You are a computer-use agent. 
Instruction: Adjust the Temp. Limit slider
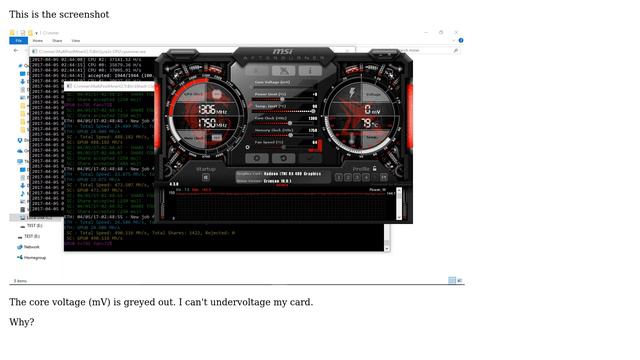282,111
